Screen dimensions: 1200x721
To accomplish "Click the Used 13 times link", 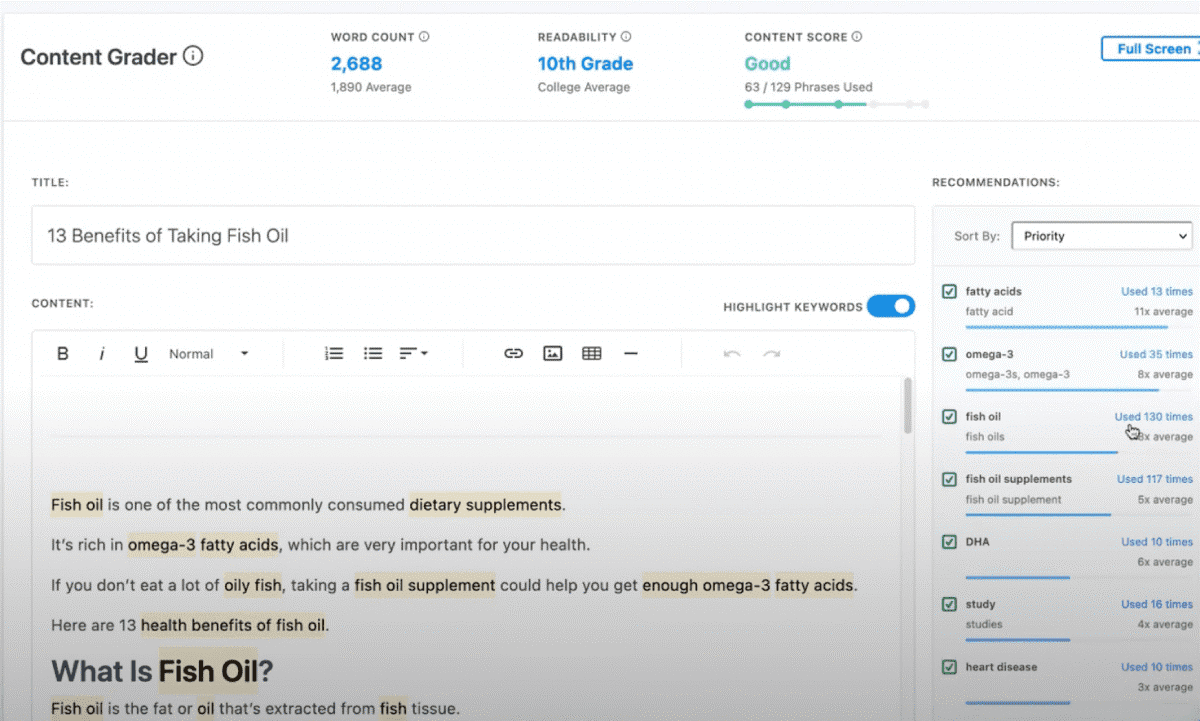I will 1157,291.
